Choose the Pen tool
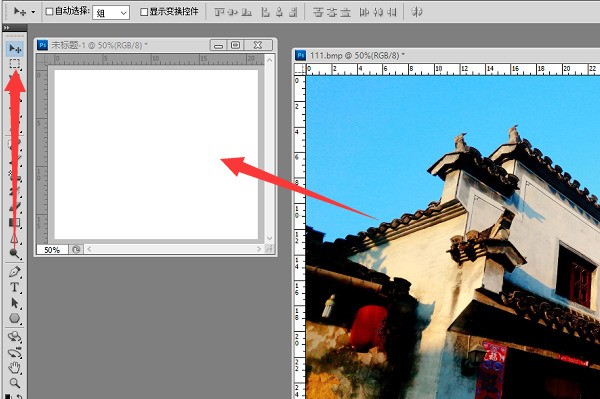The image size is (600, 399). click(x=15, y=272)
